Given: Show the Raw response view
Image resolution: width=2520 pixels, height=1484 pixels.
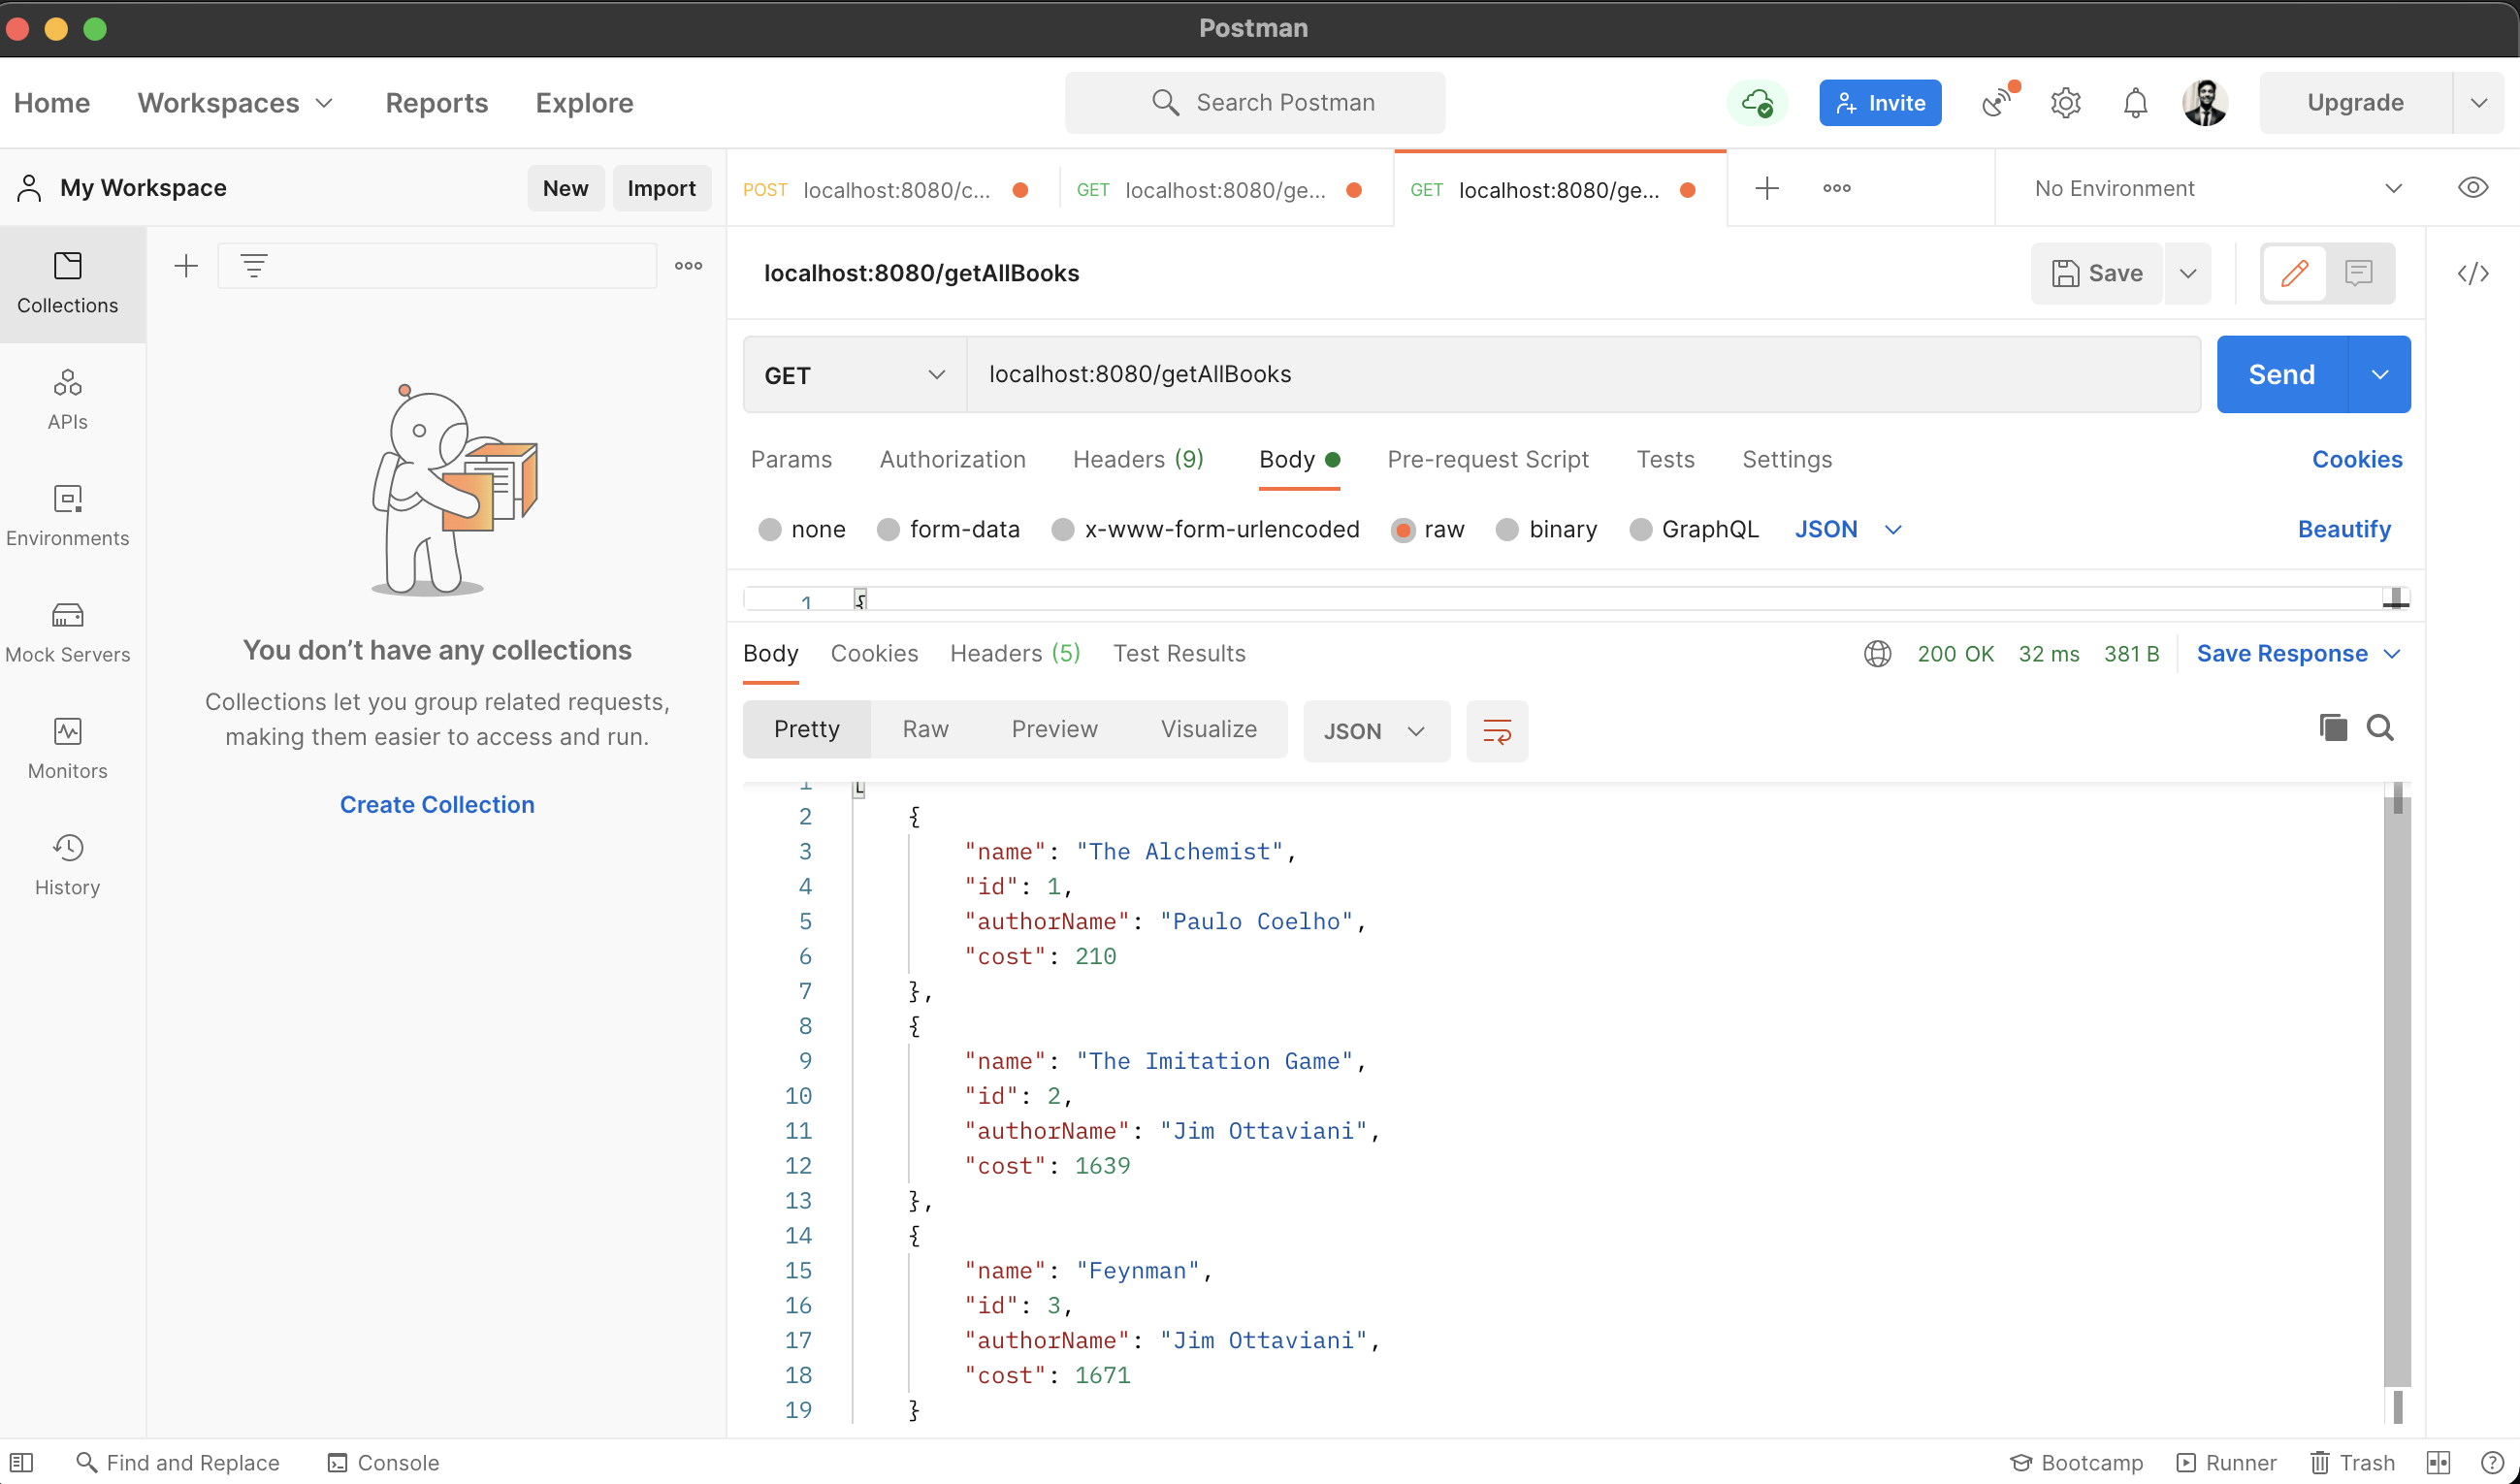Looking at the screenshot, I should (925, 729).
